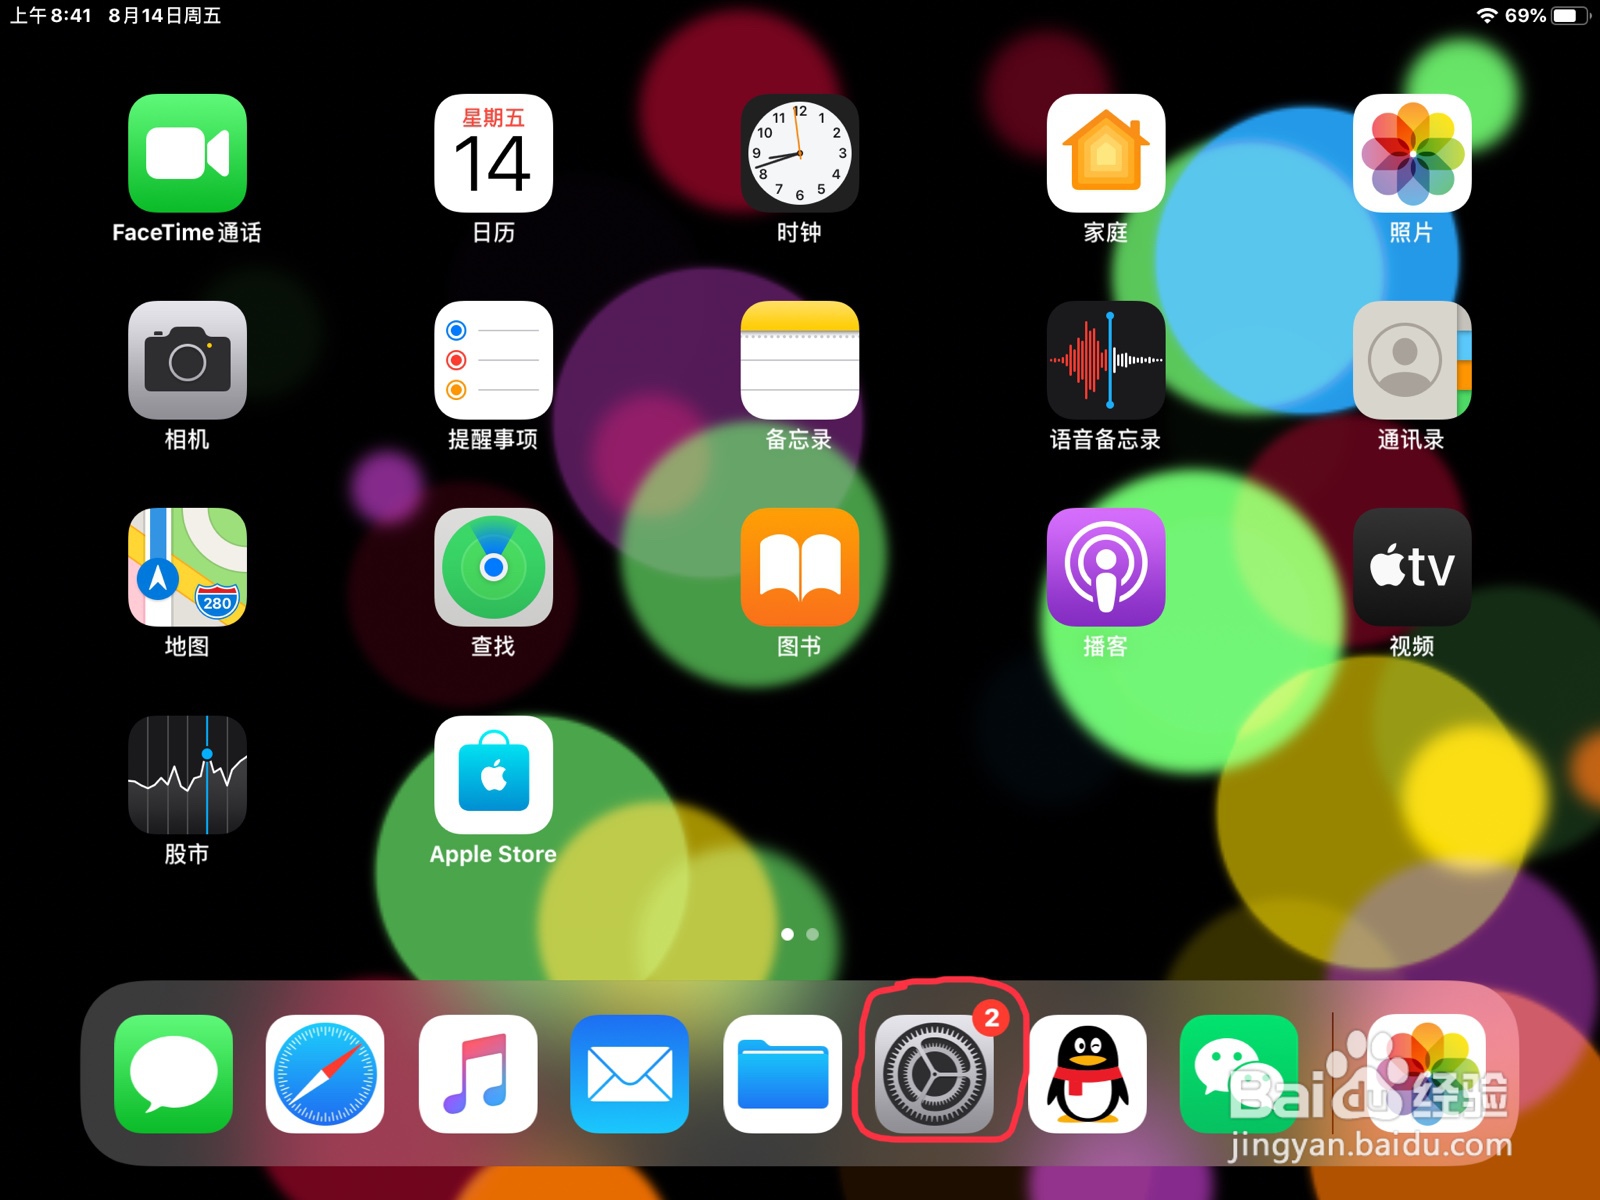Switch to the second home screen page dot

(x=812, y=934)
